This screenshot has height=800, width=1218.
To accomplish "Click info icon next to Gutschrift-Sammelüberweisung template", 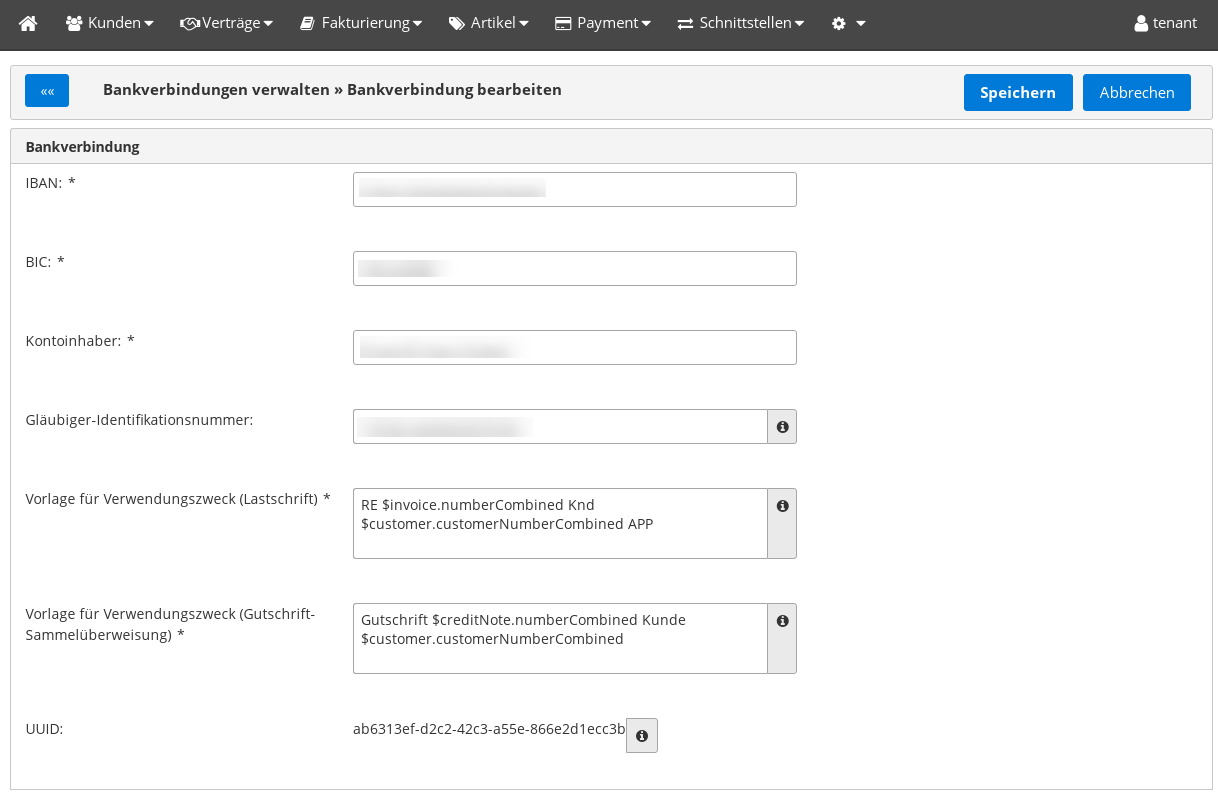I will click(x=782, y=622).
